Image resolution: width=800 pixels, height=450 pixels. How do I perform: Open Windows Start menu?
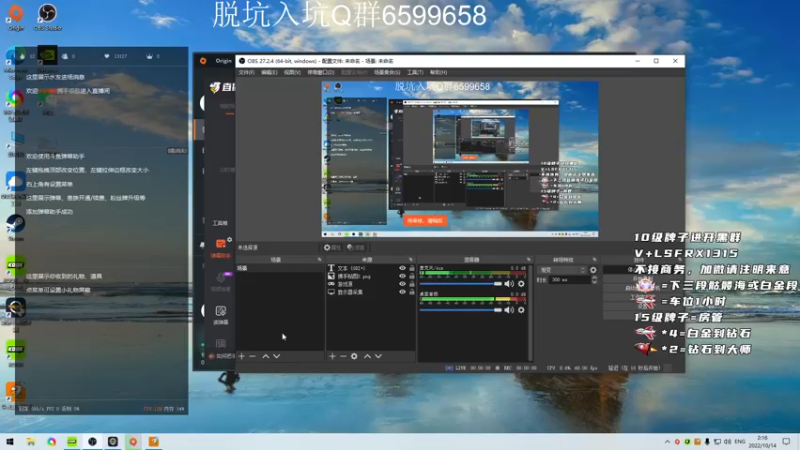point(10,441)
